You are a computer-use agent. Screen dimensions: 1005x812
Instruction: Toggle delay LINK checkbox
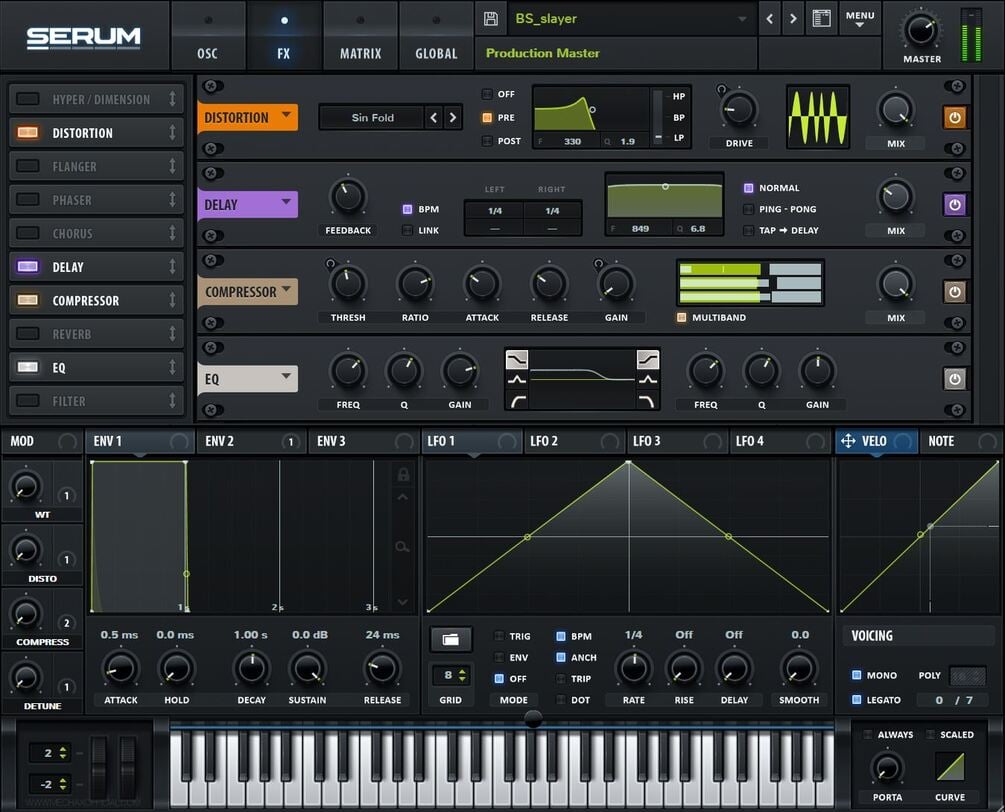click(x=407, y=230)
